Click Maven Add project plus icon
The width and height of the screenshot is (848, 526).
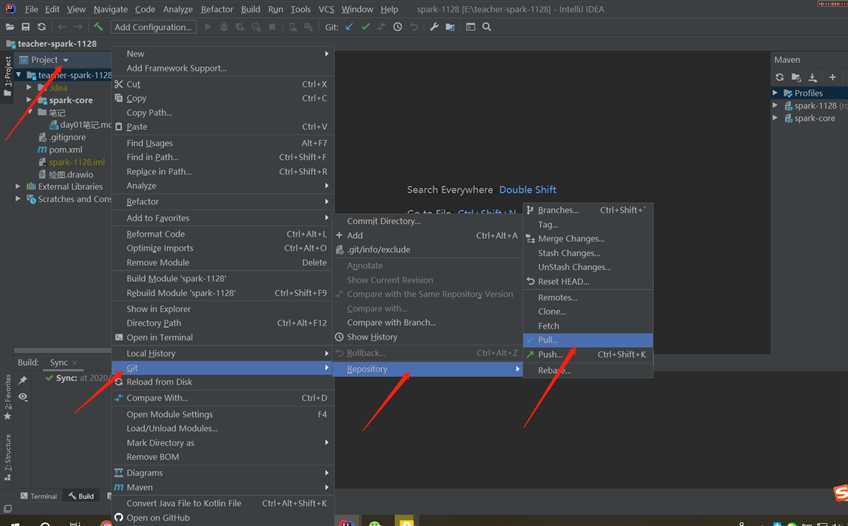pos(832,77)
